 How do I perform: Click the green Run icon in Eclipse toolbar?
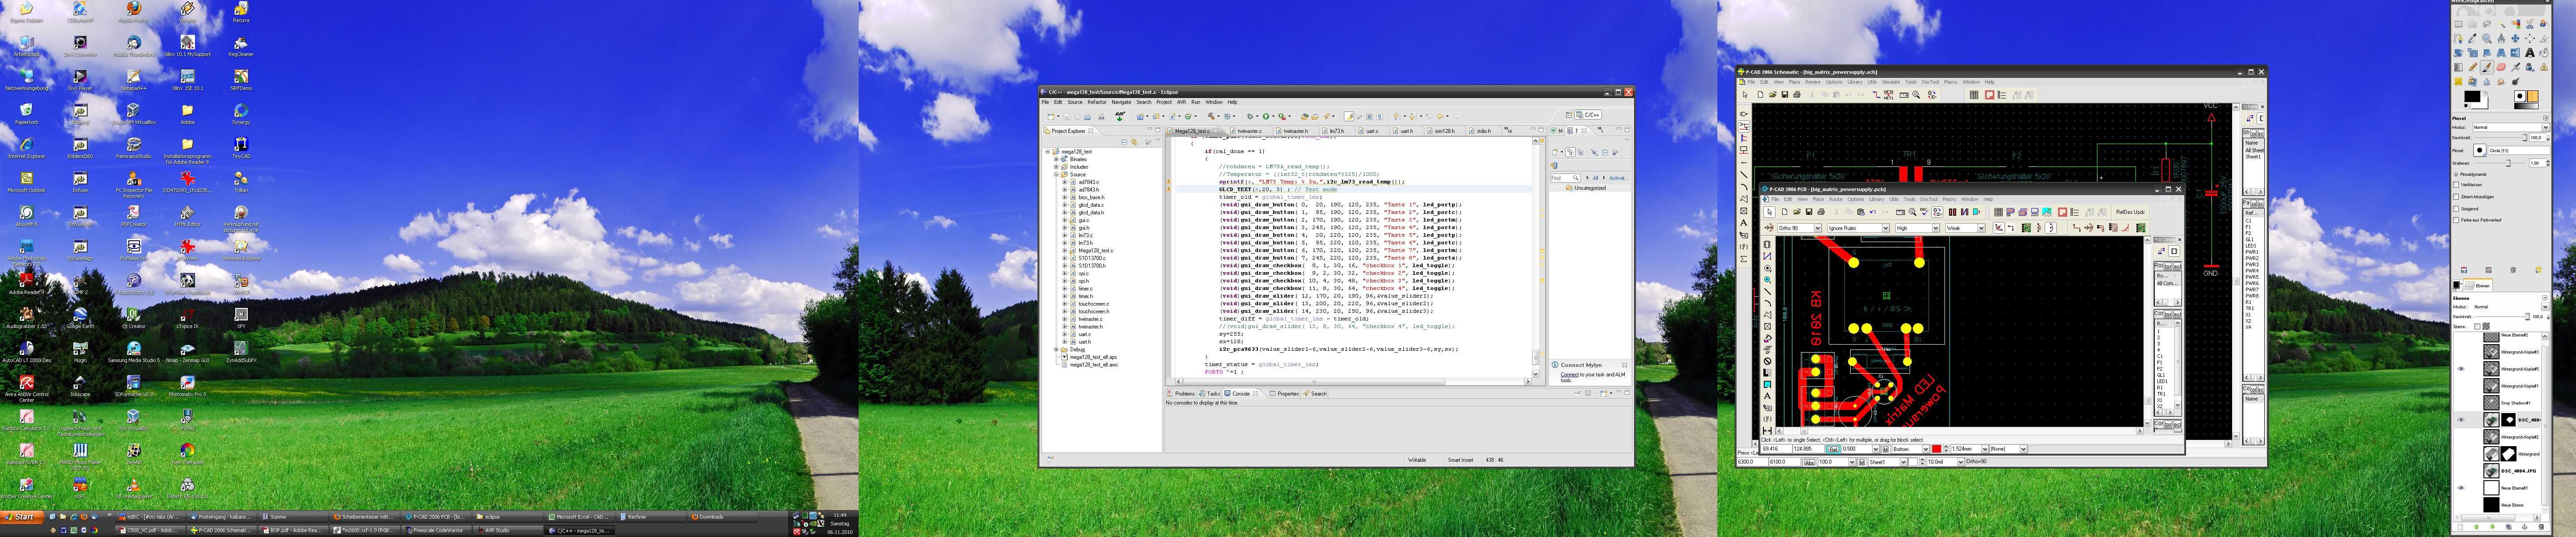[x=1266, y=117]
